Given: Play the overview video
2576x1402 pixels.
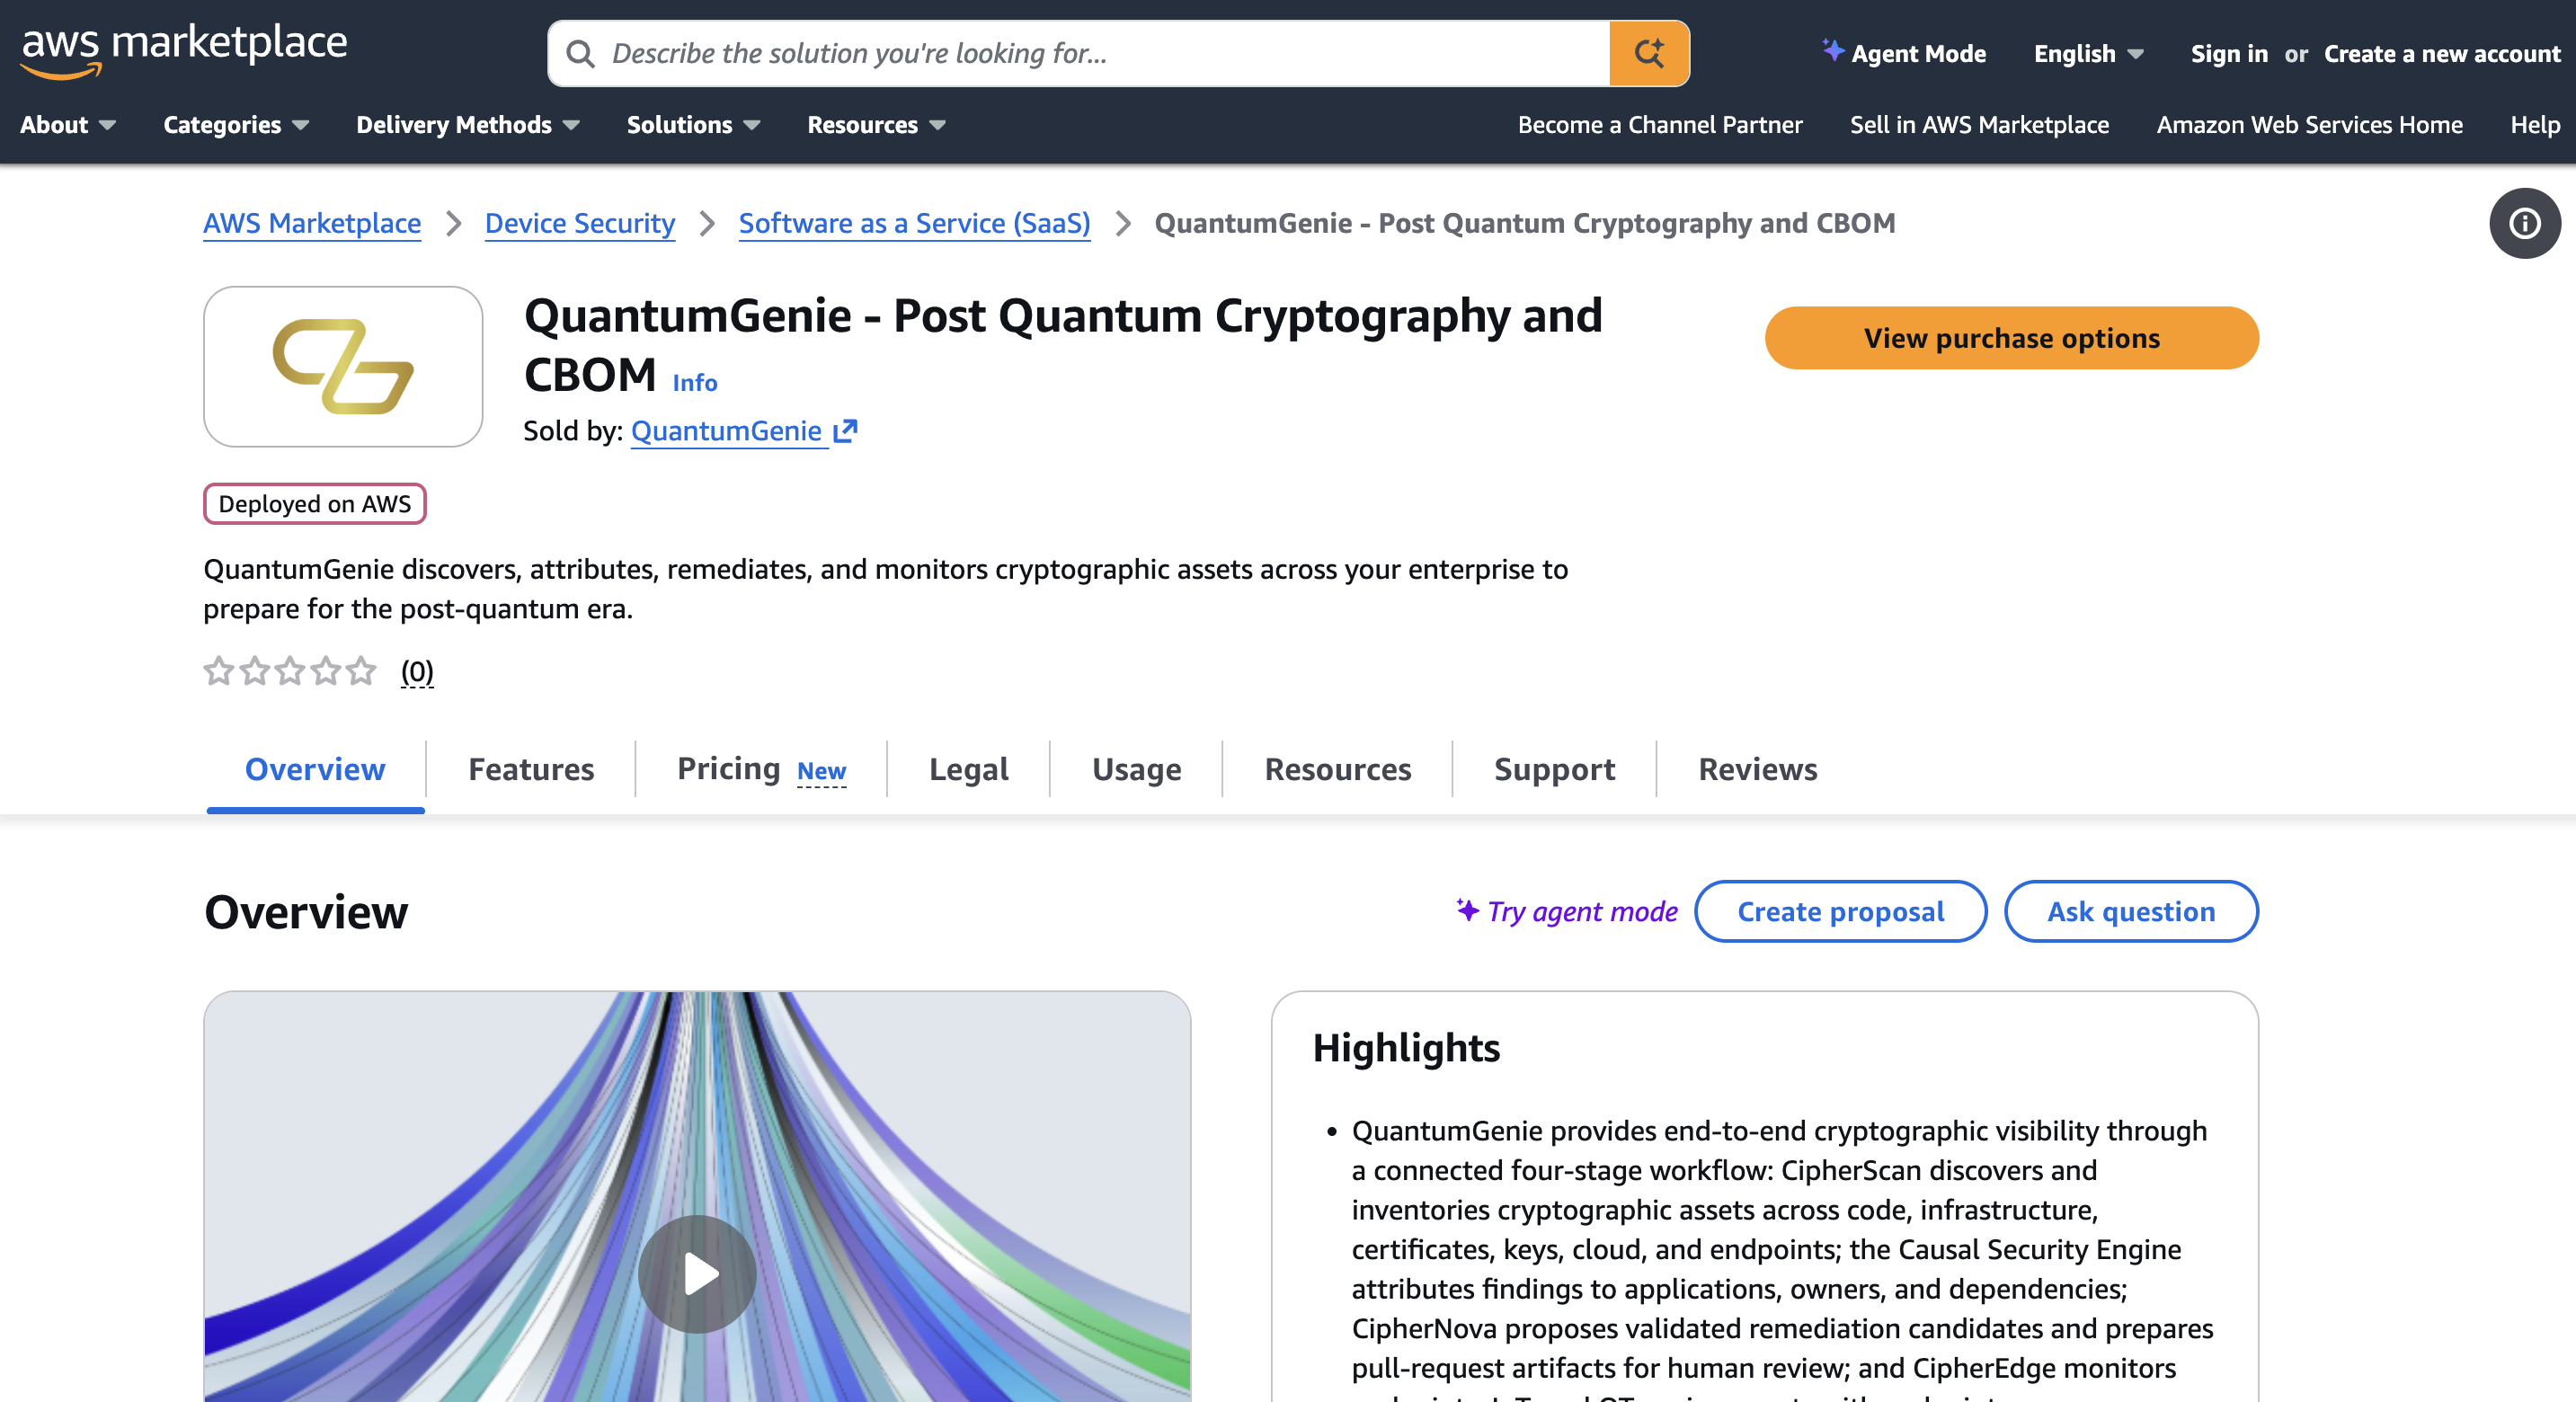Looking at the screenshot, I should click(x=697, y=1273).
